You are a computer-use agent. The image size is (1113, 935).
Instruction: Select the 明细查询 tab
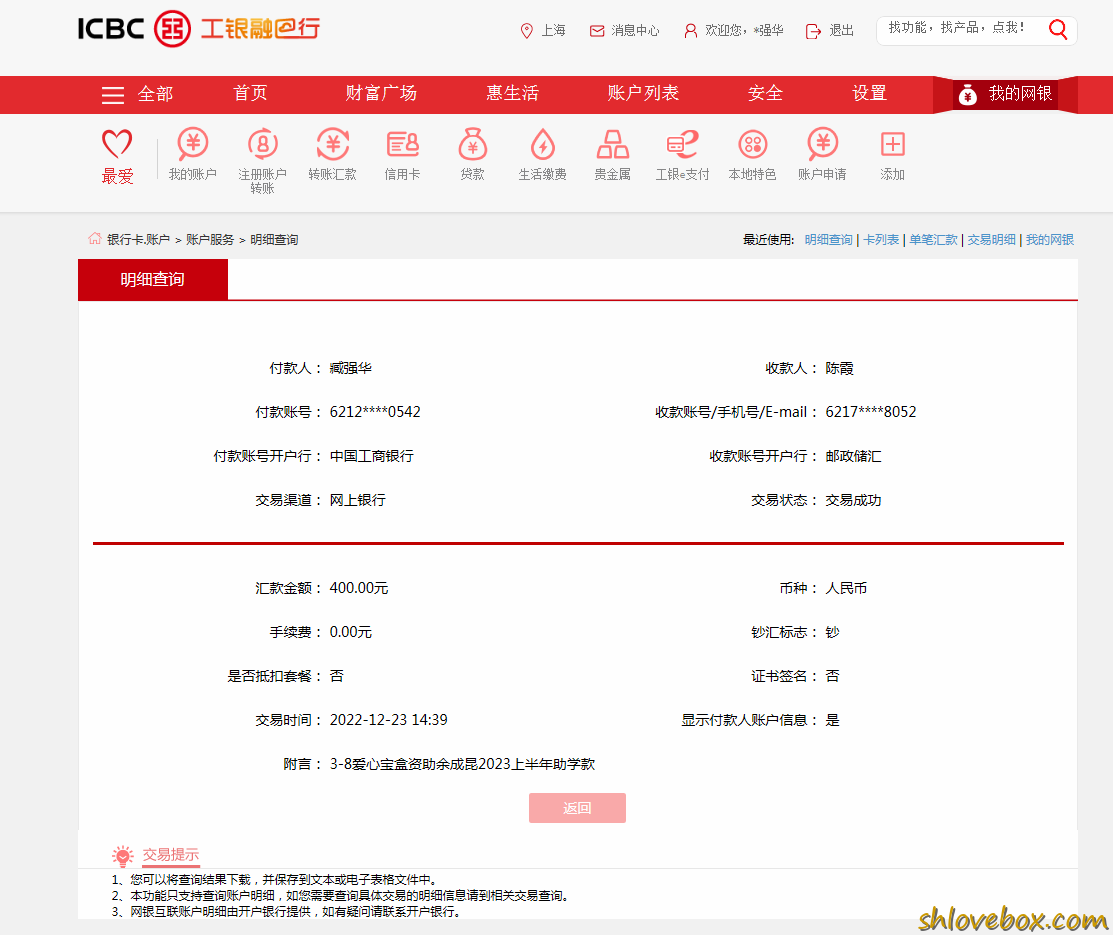pos(153,280)
